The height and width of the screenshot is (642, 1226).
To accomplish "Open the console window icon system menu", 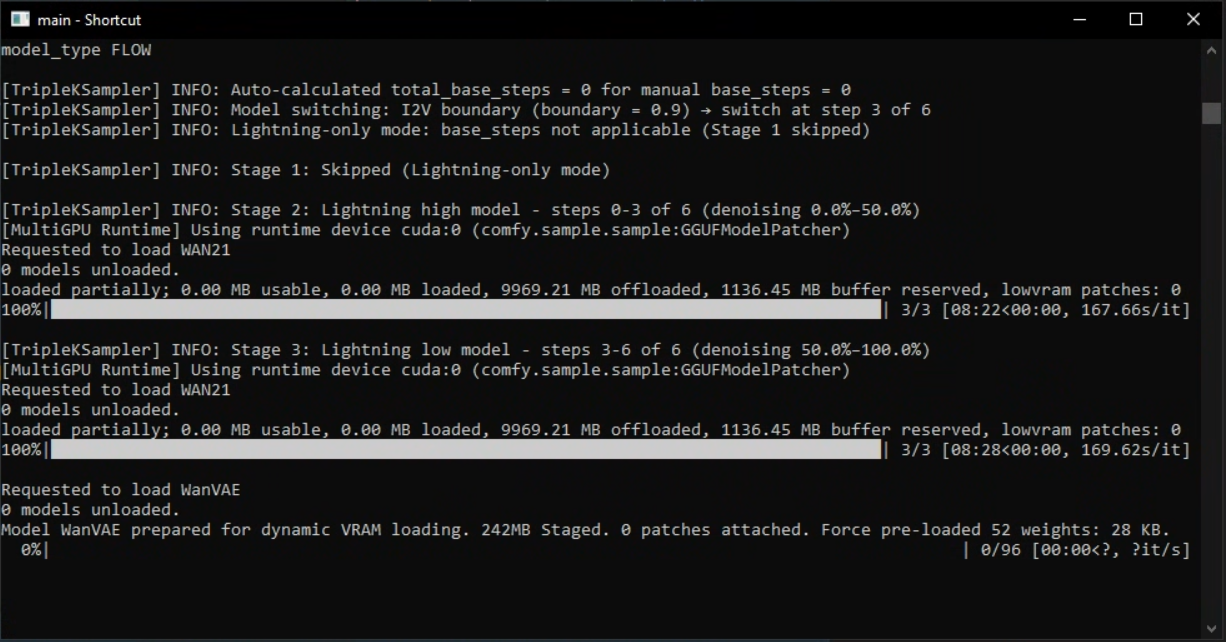I will [x=20, y=19].
